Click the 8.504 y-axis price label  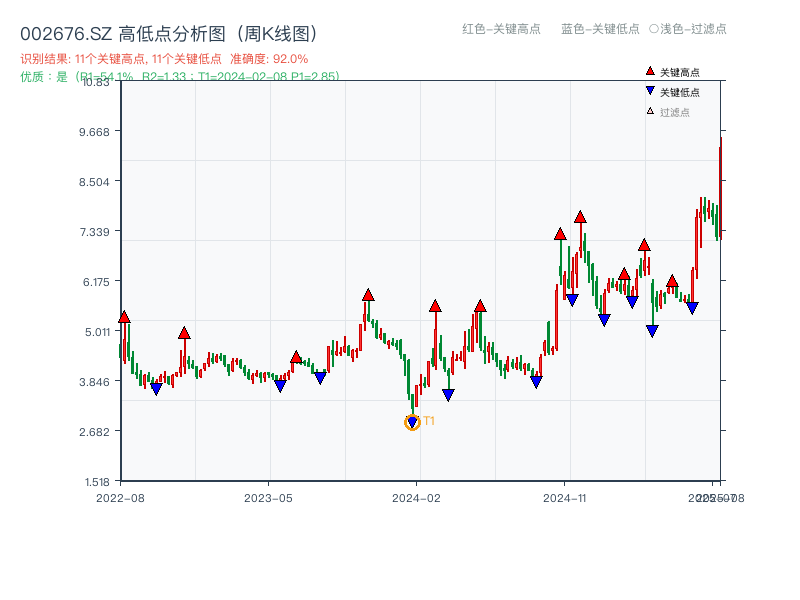(94, 182)
